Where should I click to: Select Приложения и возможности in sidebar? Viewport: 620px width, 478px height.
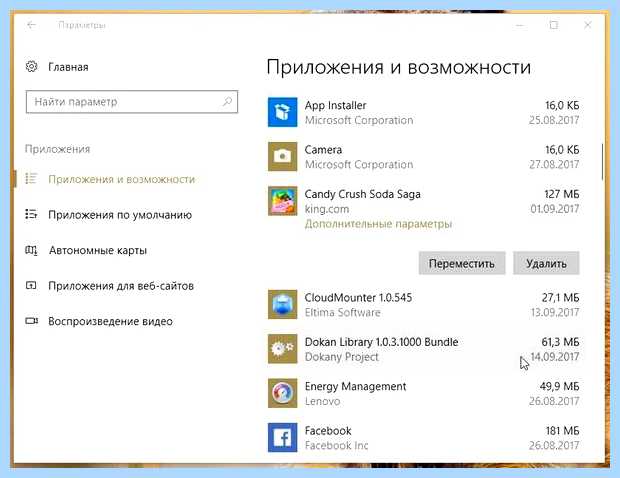click(121, 179)
